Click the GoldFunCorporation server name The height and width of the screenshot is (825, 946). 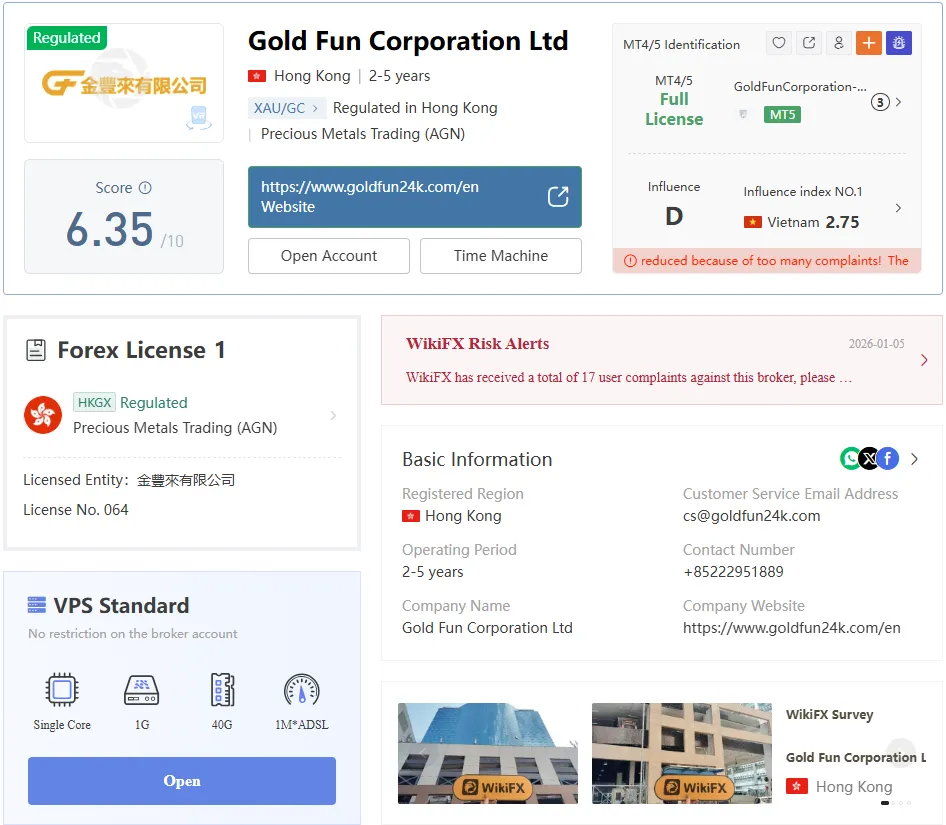click(x=800, y=86)
